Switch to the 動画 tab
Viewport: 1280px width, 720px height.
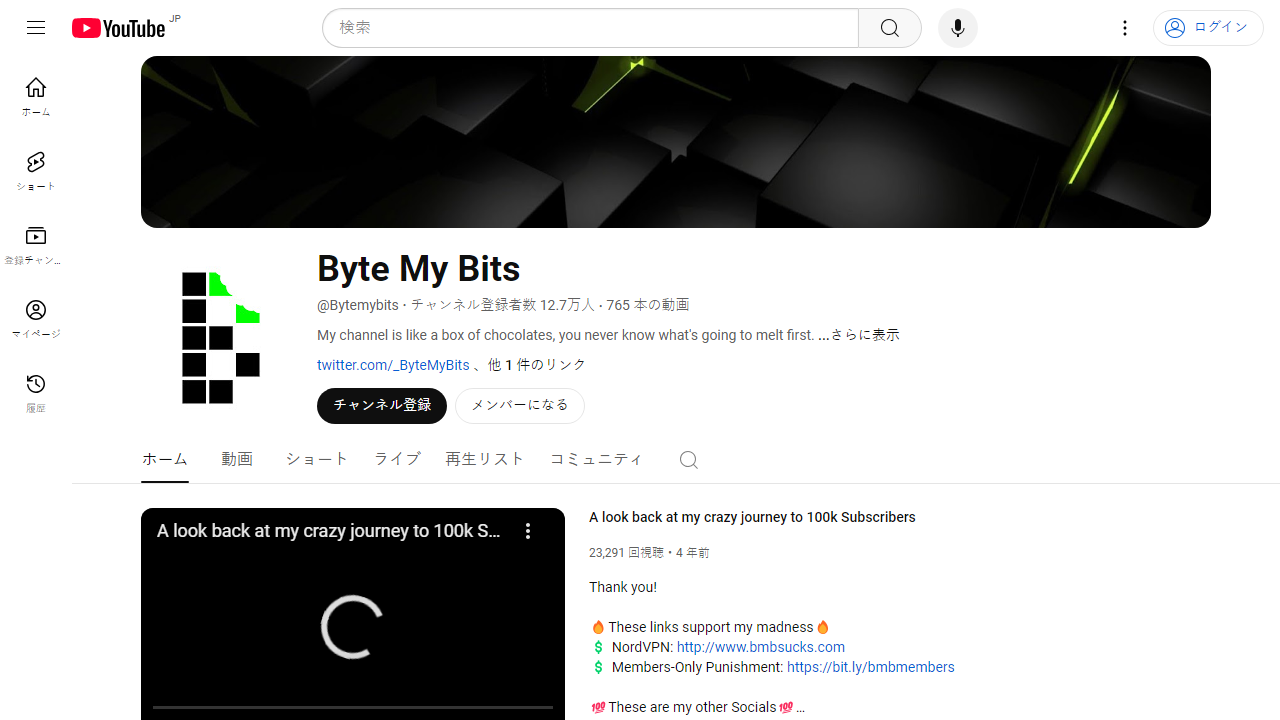coord(237,459)
